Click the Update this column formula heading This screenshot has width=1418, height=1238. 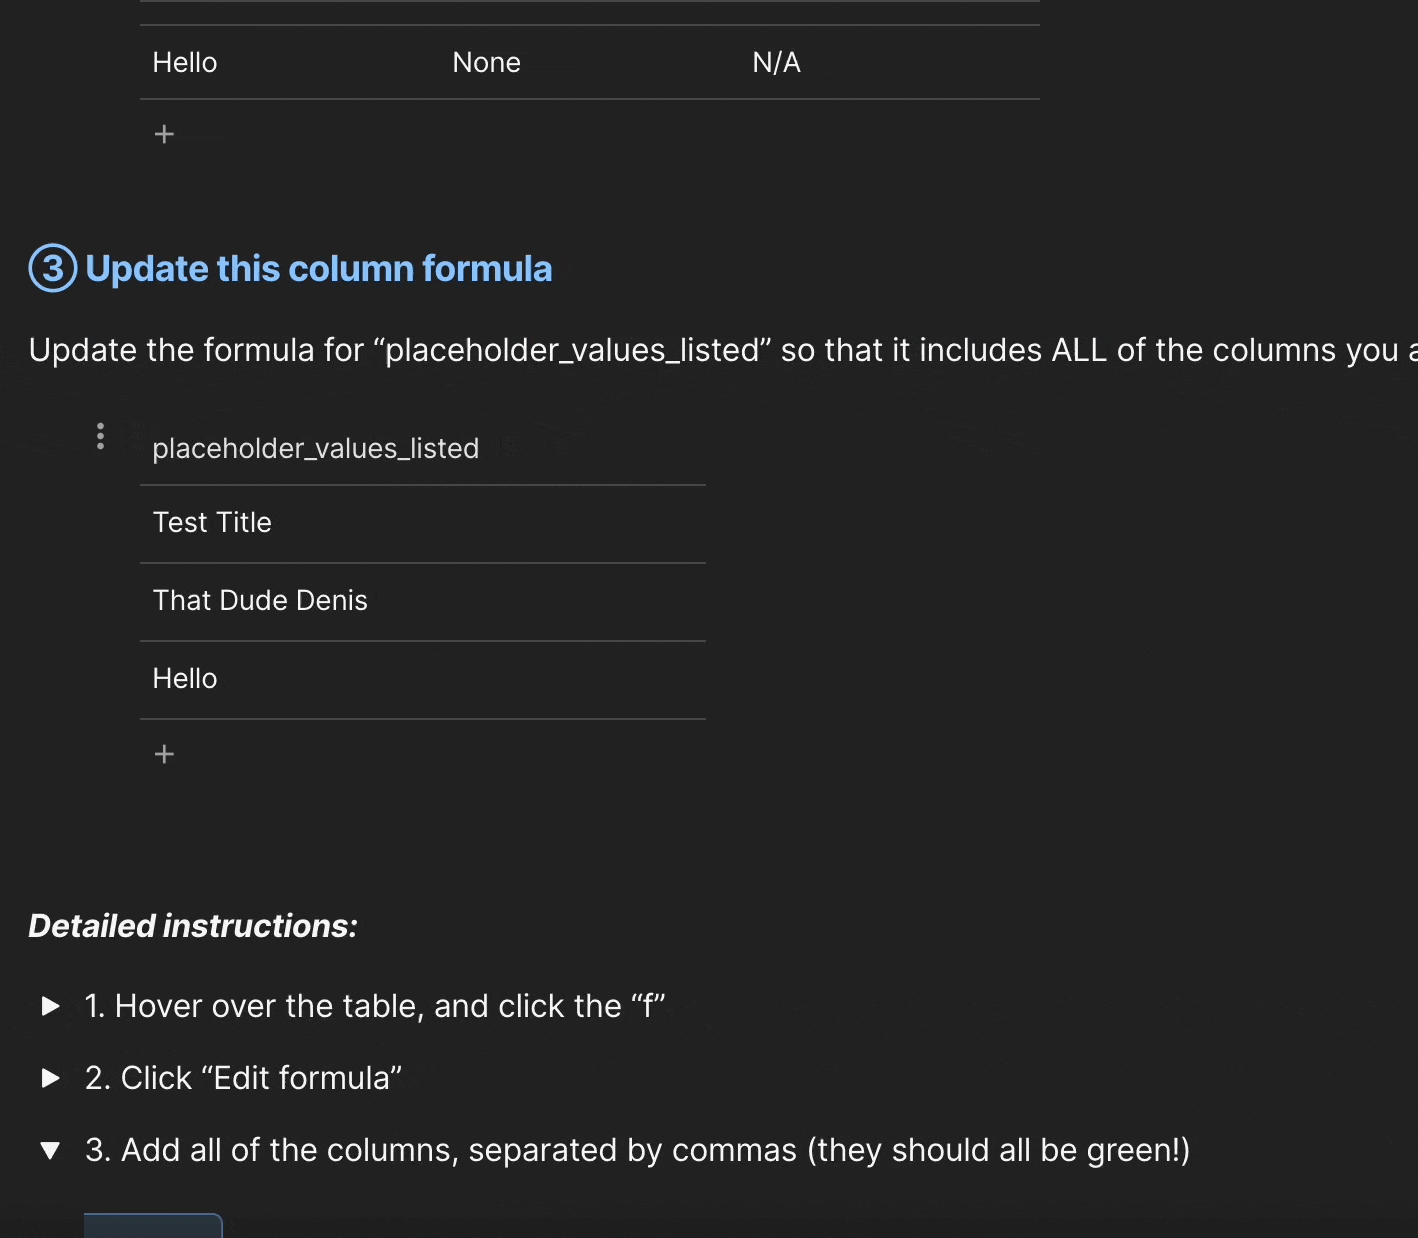[318, 269]
